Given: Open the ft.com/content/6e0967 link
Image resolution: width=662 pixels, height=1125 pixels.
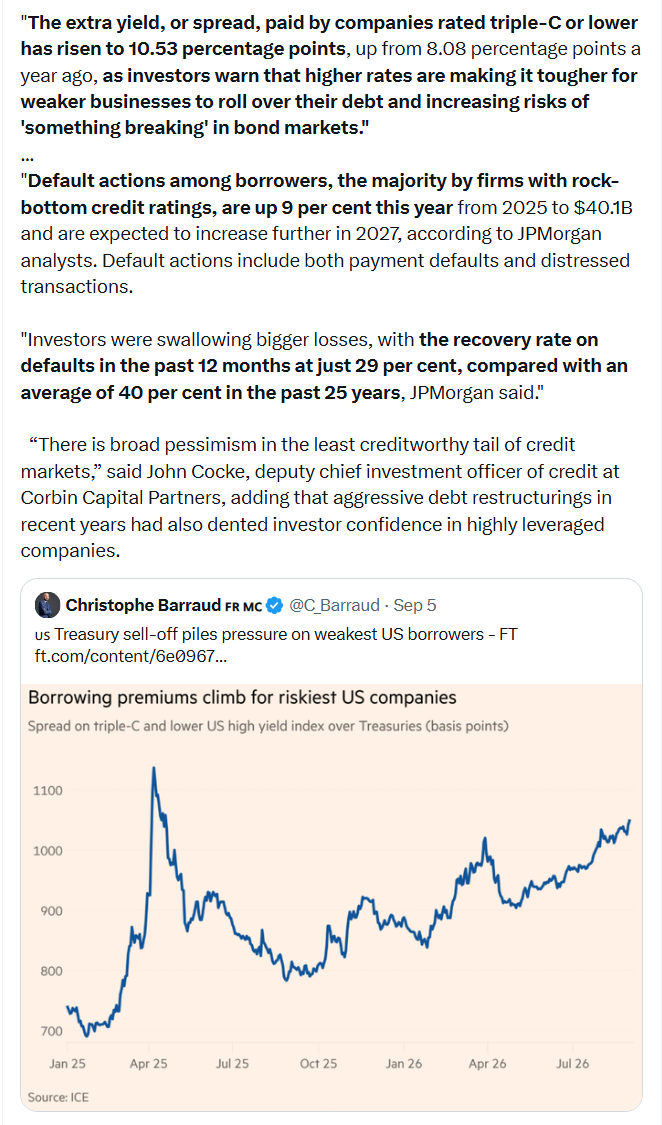Looking at the screenshot, I should tap(131, 656).
